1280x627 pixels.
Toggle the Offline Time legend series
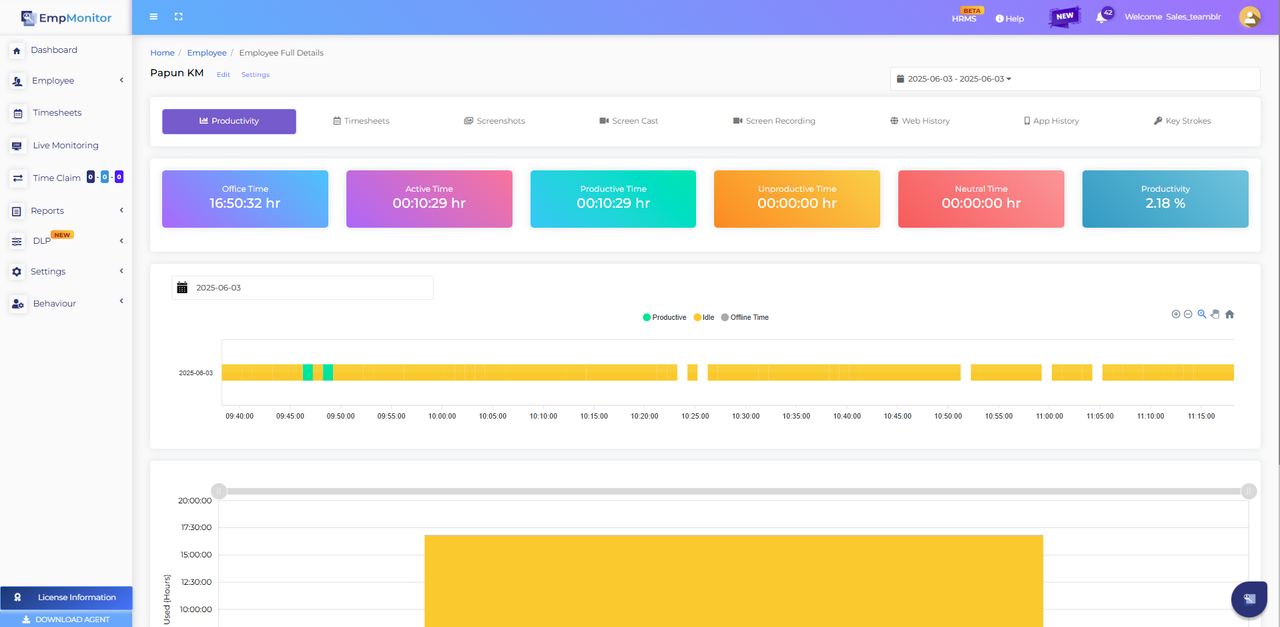tap(745, 317)
